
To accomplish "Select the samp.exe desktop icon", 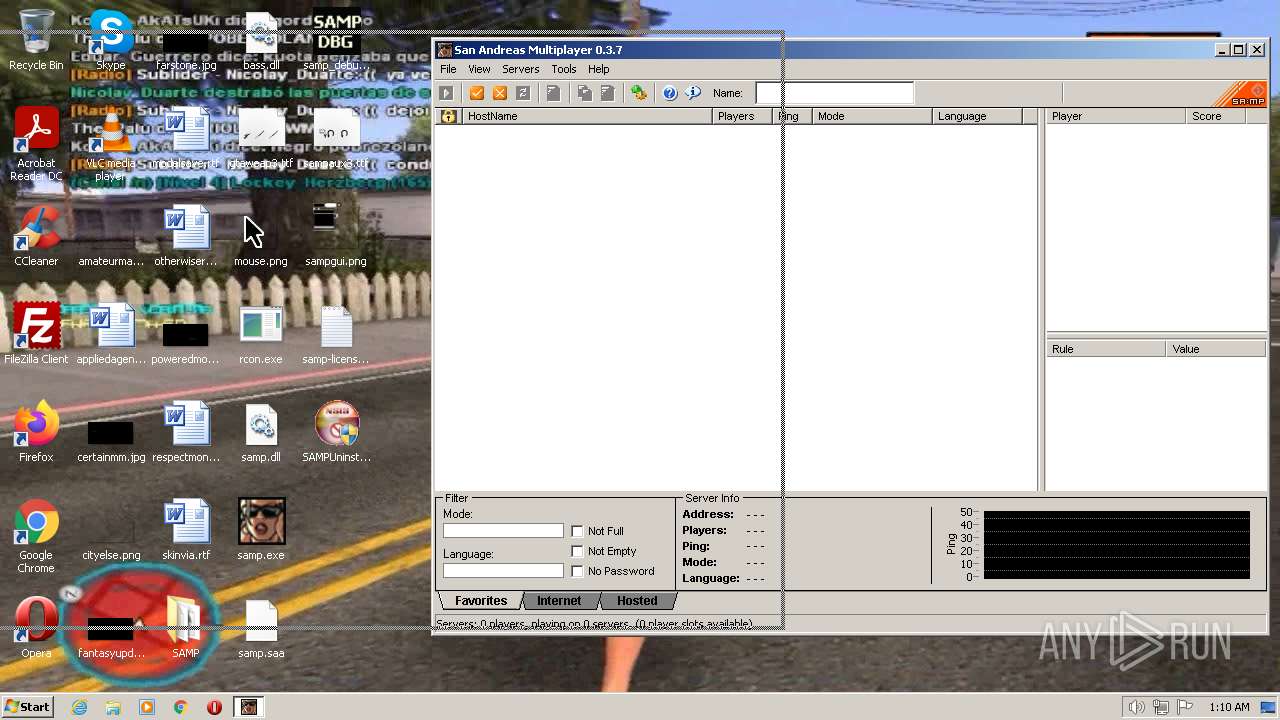I will pos(261,531).
